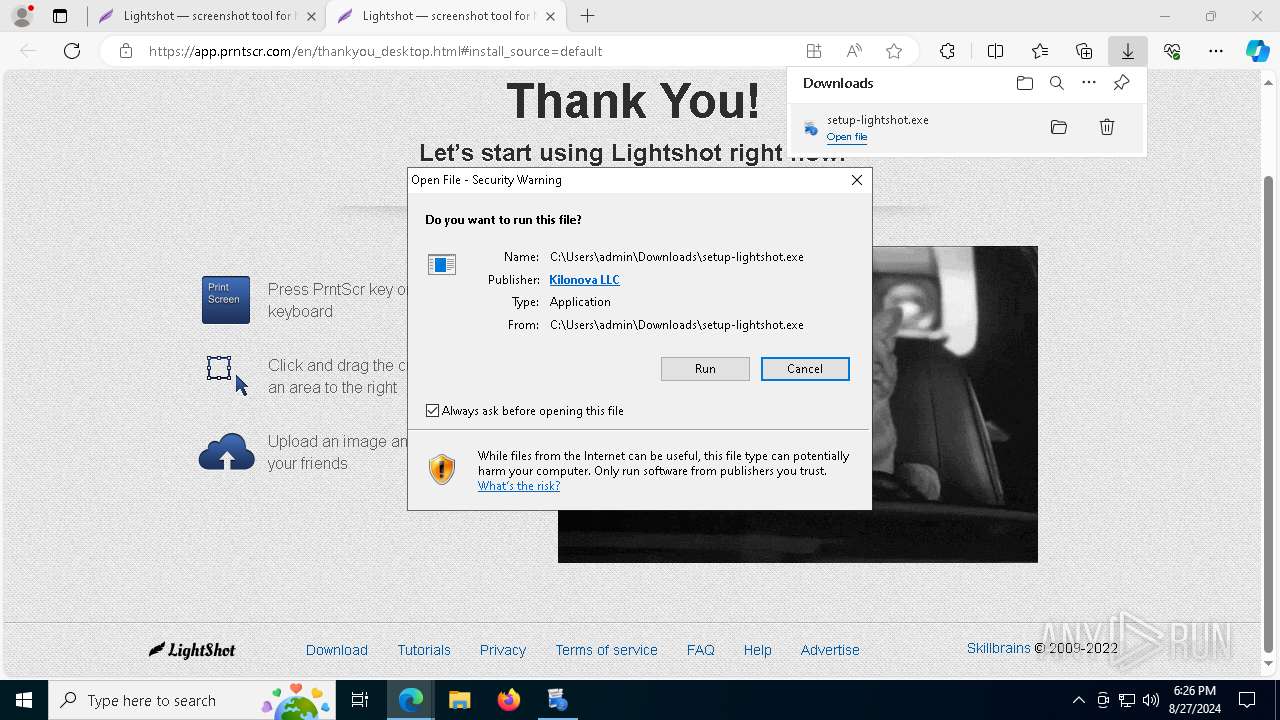Open a new browser tab
Image resolution: width=1280 pixels, height=720 pixels.
(588, 16)
